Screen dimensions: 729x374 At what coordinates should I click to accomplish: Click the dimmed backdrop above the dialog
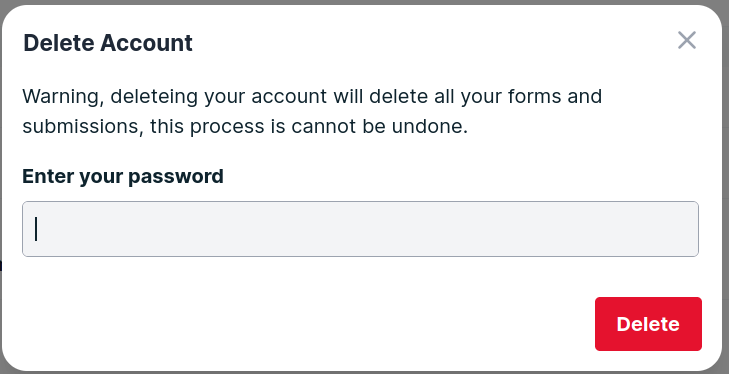[364, 2]
